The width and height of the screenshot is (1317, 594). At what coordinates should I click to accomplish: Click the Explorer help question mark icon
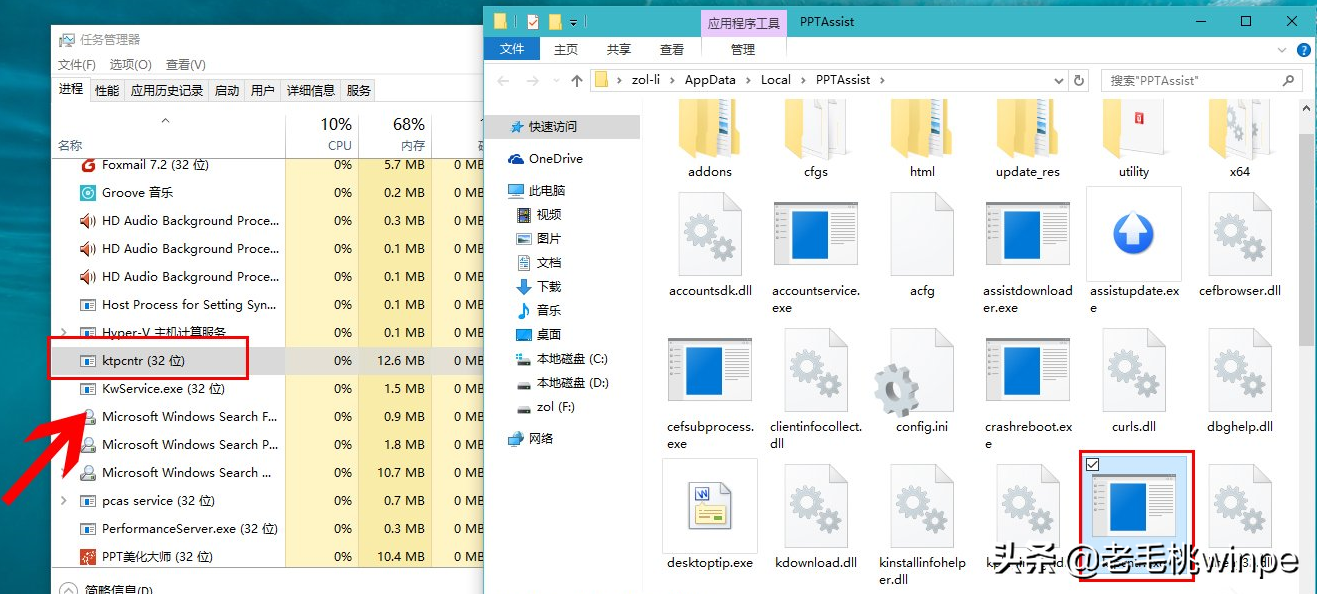[1304, 50]
